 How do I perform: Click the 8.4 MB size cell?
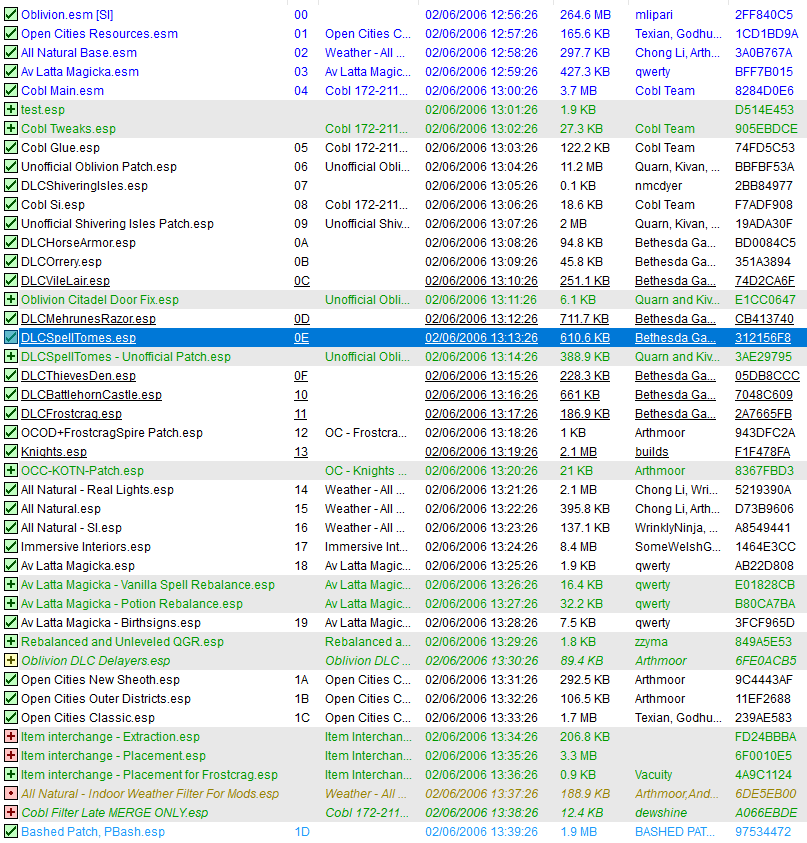point(578,547)
